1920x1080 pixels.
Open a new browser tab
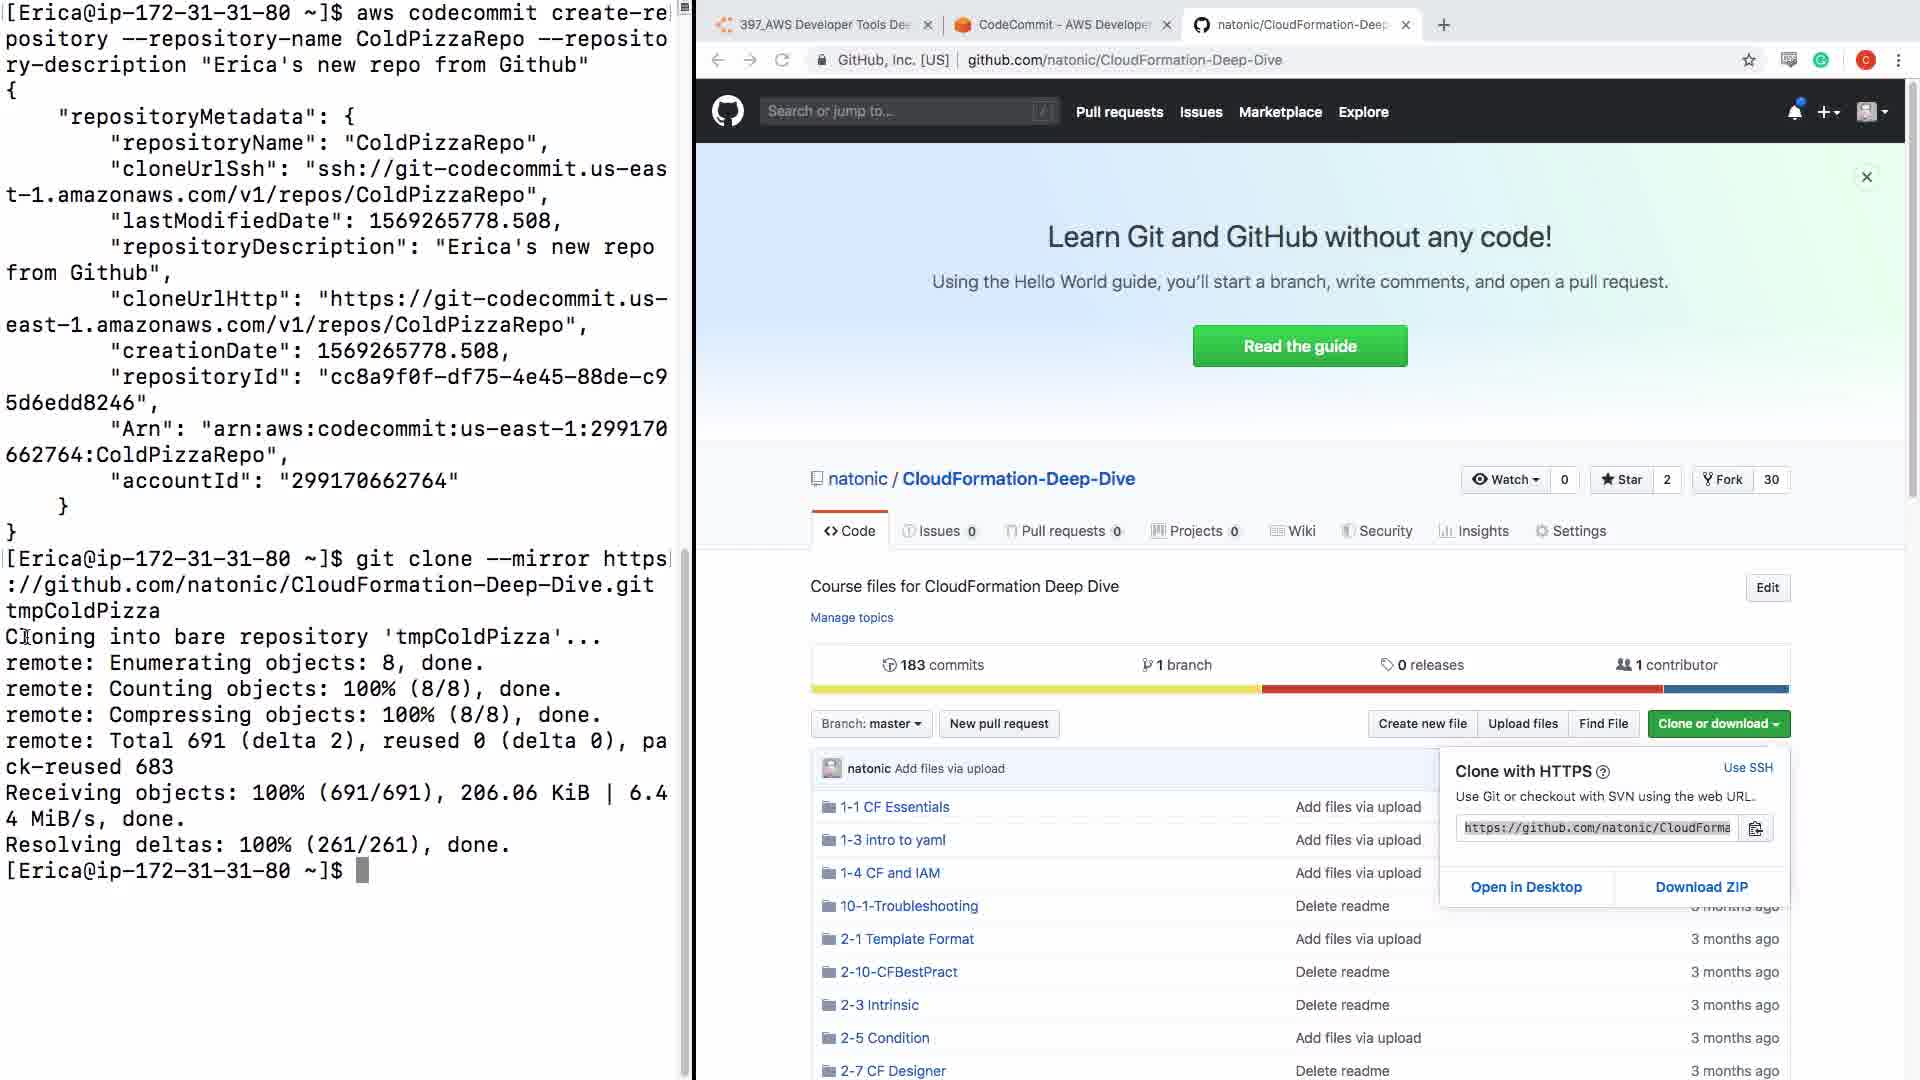coord(1443,25)
